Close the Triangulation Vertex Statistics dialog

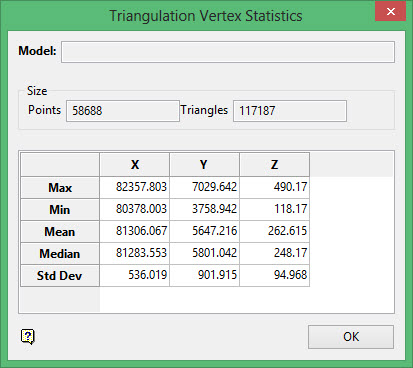[x=390, y=12]
